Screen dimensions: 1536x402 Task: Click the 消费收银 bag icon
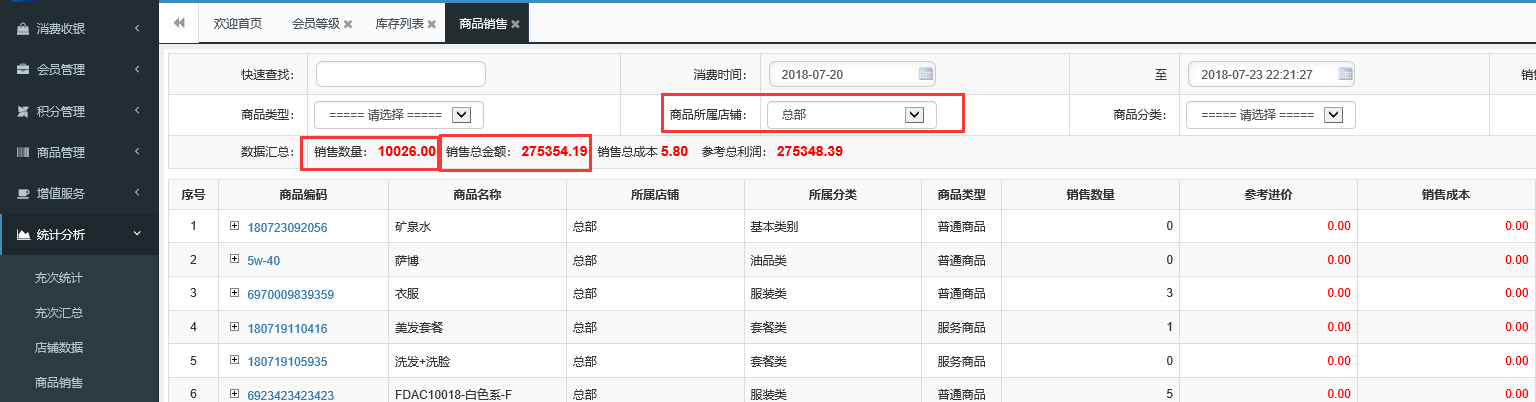(22, 29)
